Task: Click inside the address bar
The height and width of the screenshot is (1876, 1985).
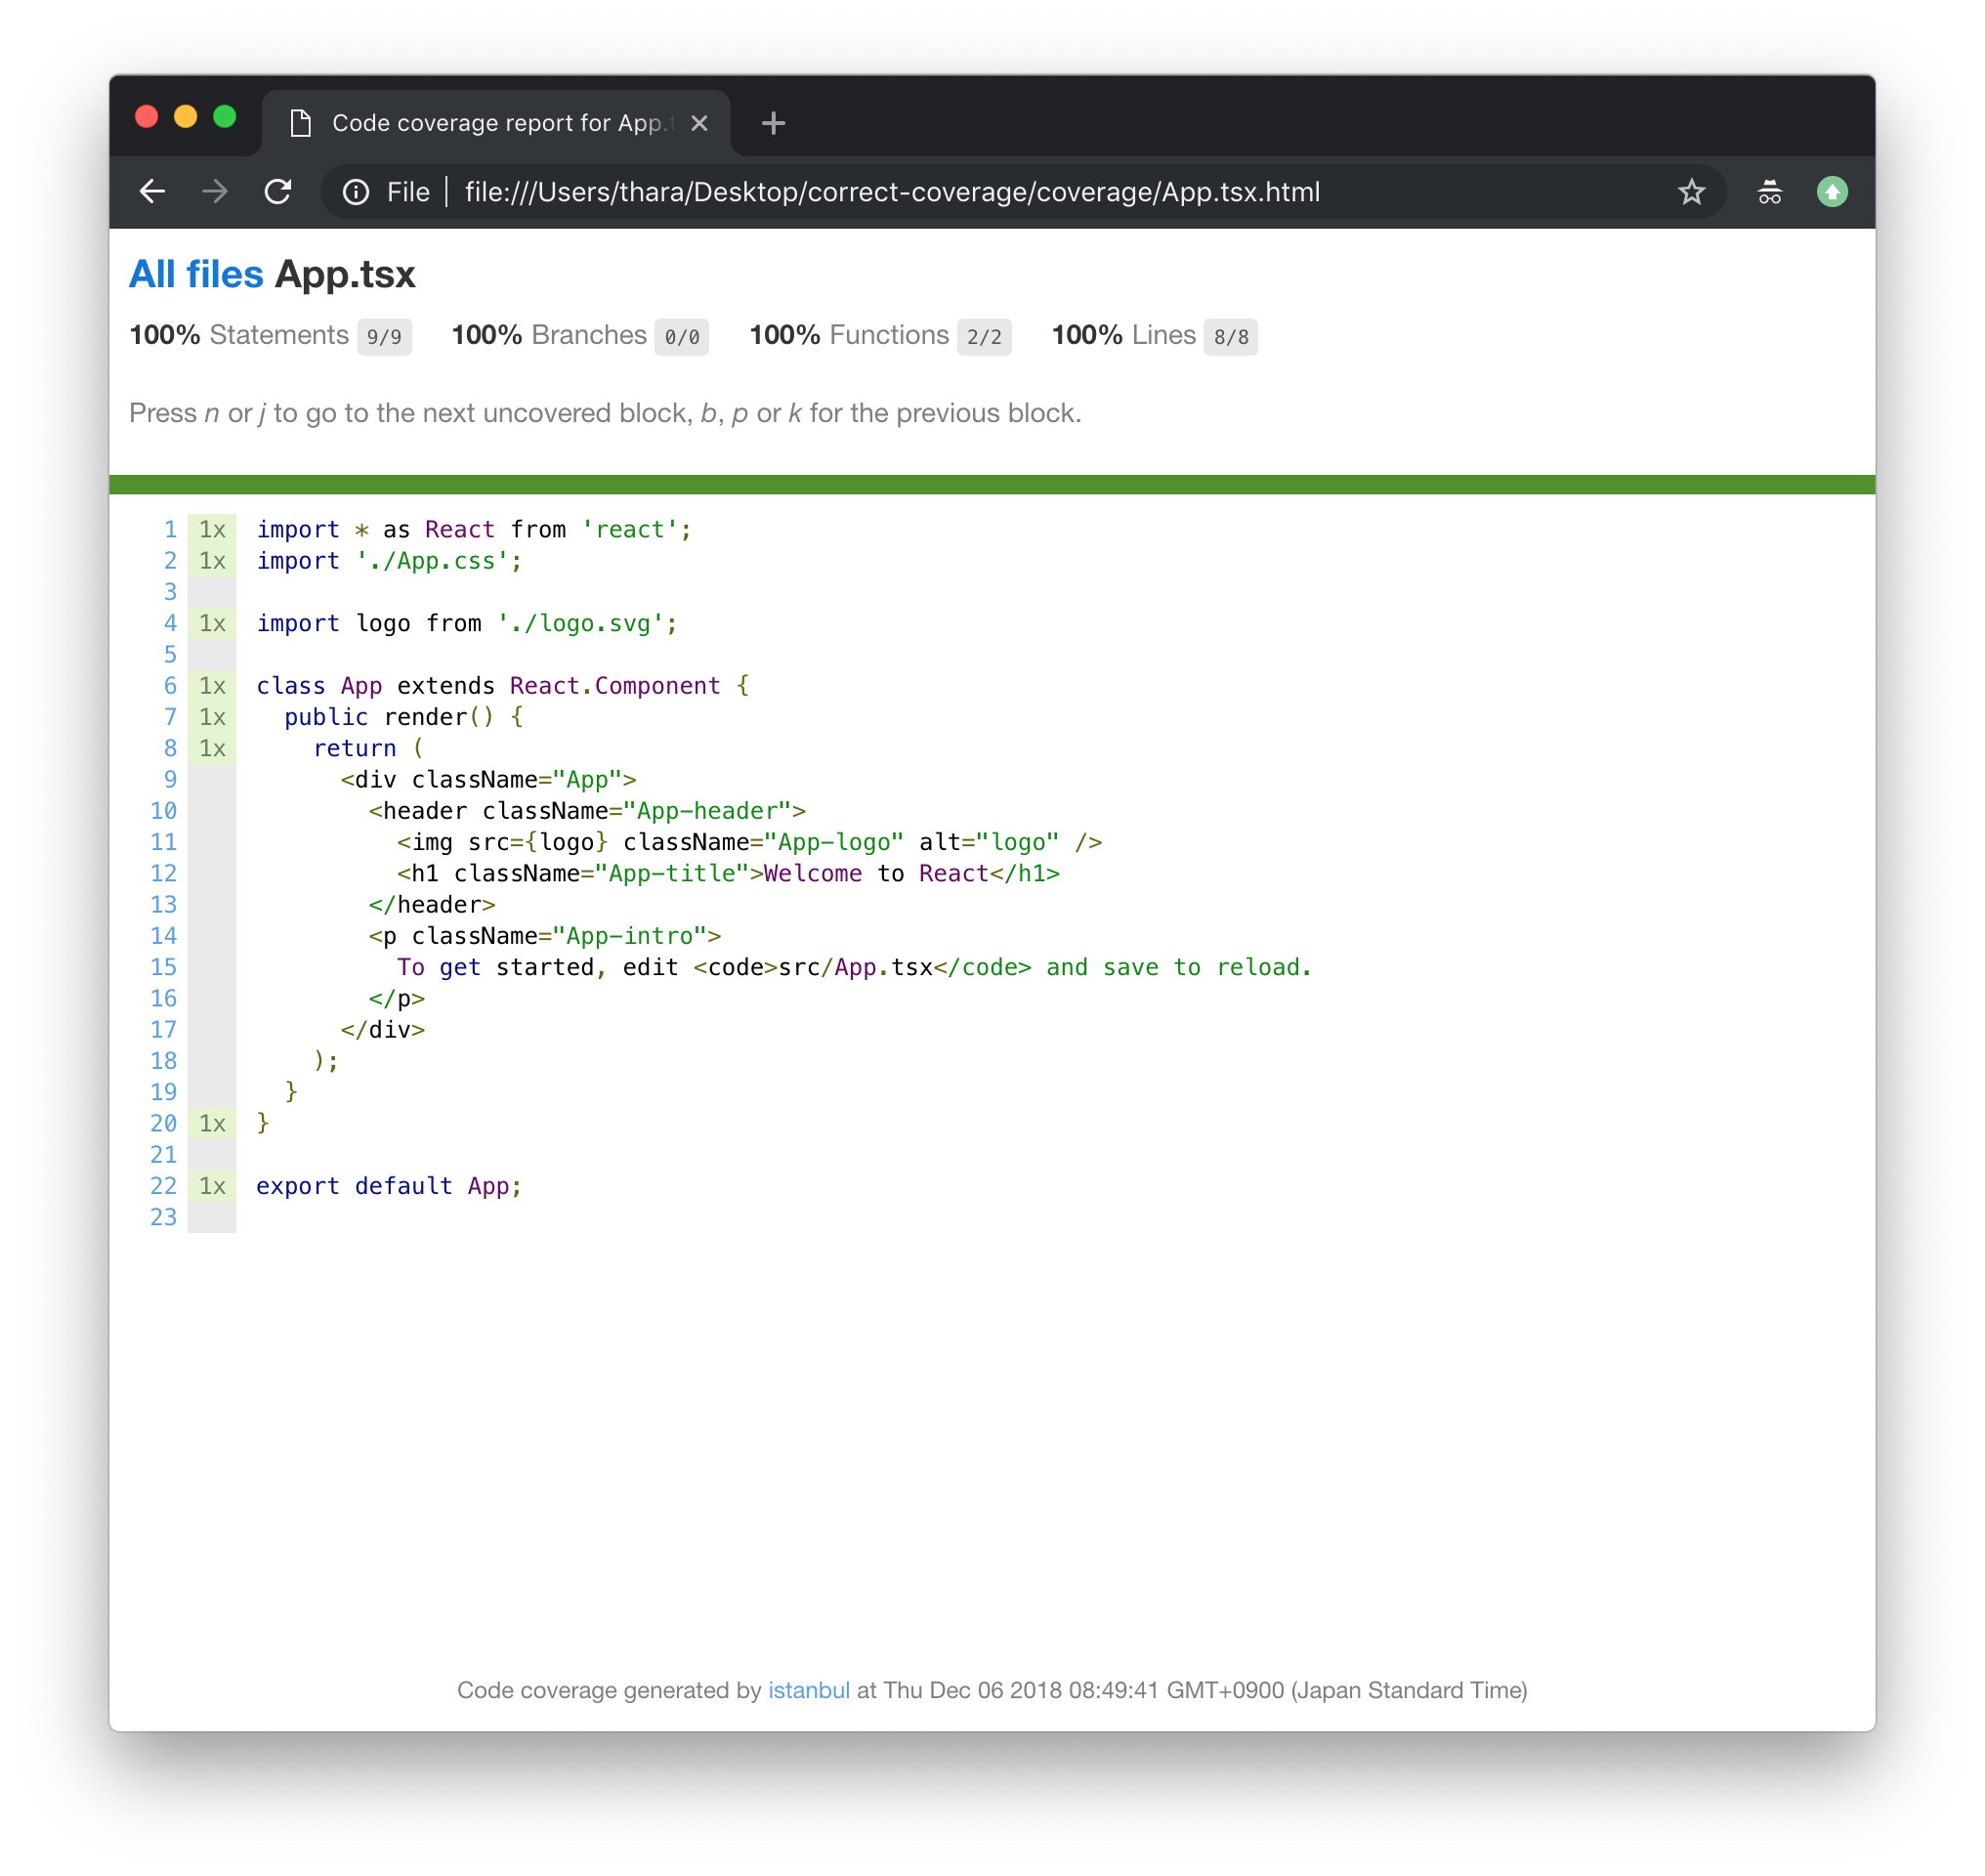Action: [x=900, y=192]
